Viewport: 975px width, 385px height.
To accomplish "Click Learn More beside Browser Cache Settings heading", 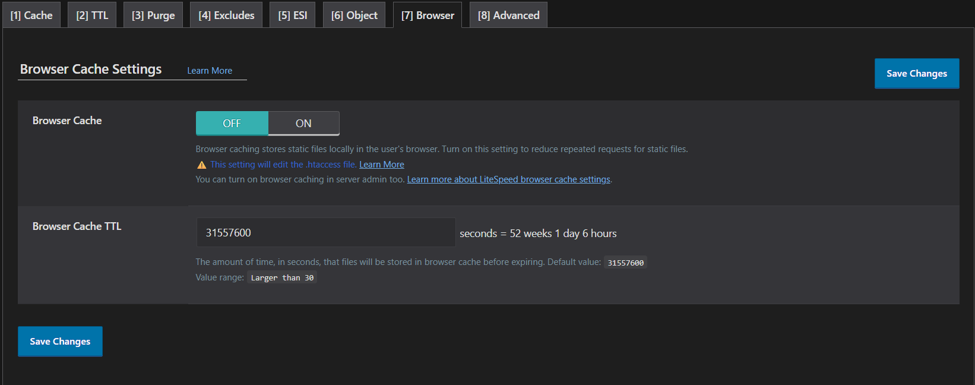I will (210, 71).
